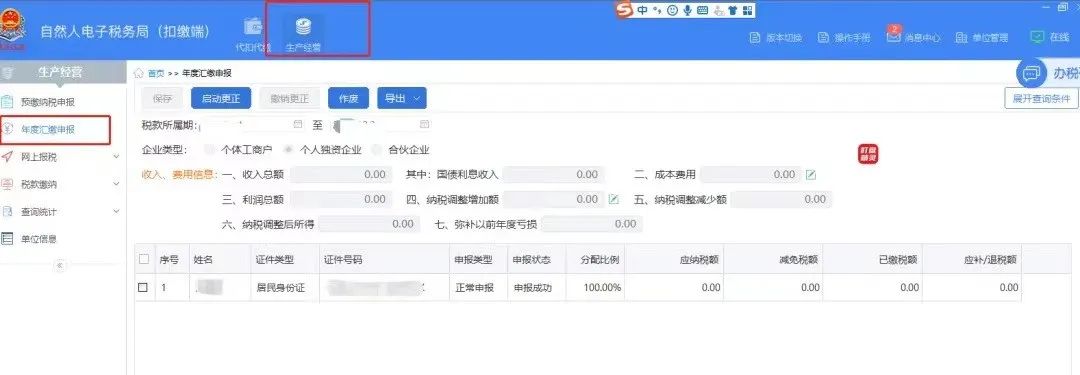Screen dimensions: 1080x375
Task: Click the home icon next to 首页
Action: pos(138,73)
